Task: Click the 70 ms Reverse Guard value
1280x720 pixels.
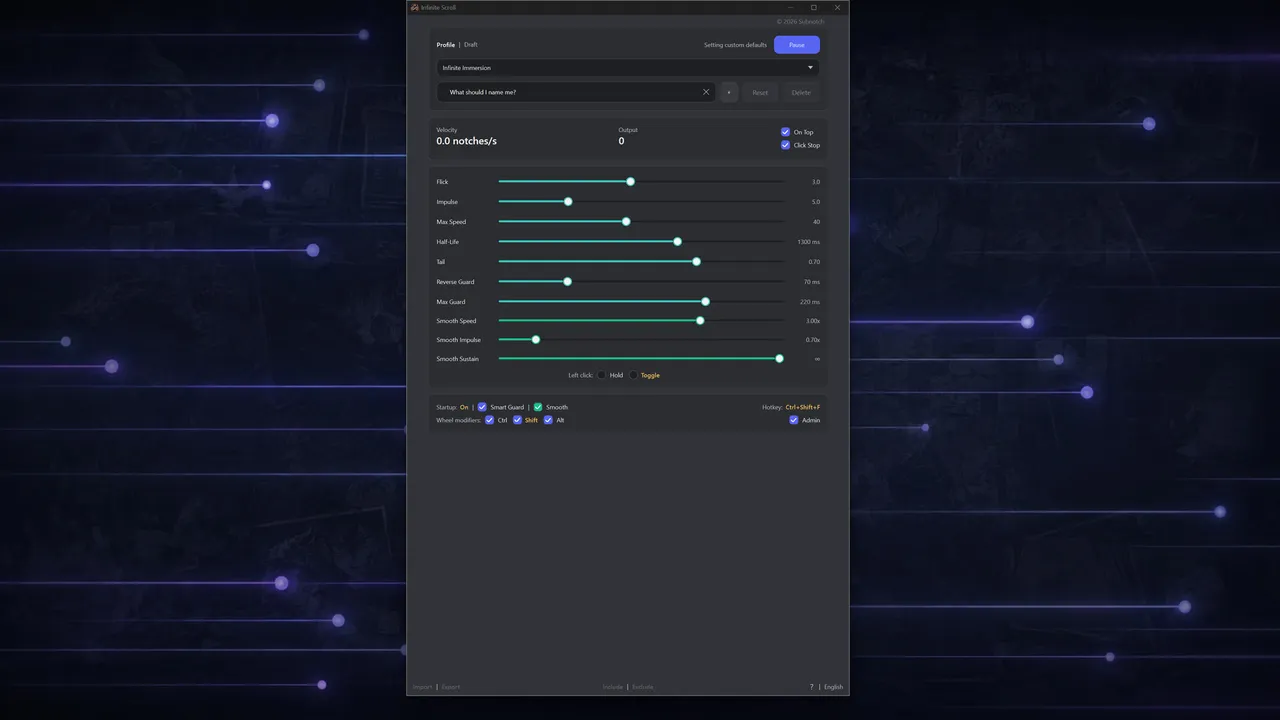Action: [x=812, y=282]
